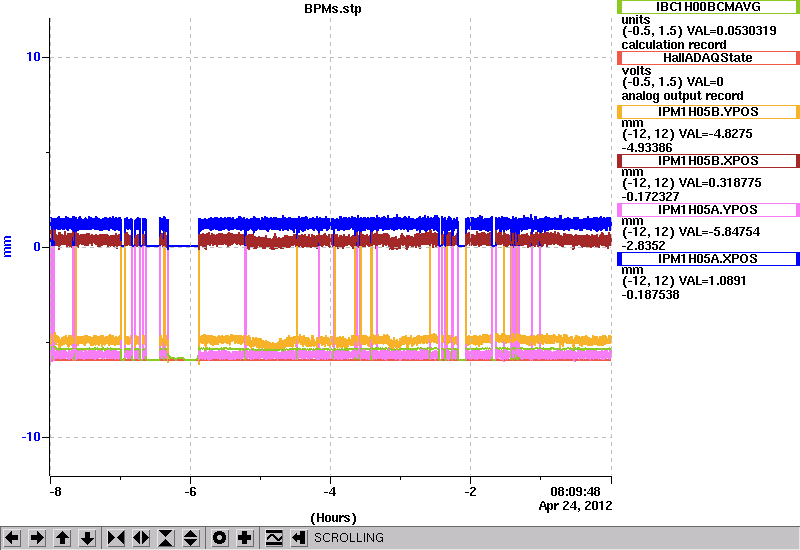The height and width of the screenshot is (550, 800).
Task: Expand time axis with the outward-pointing triangles icon
Action: pos(141,538)
